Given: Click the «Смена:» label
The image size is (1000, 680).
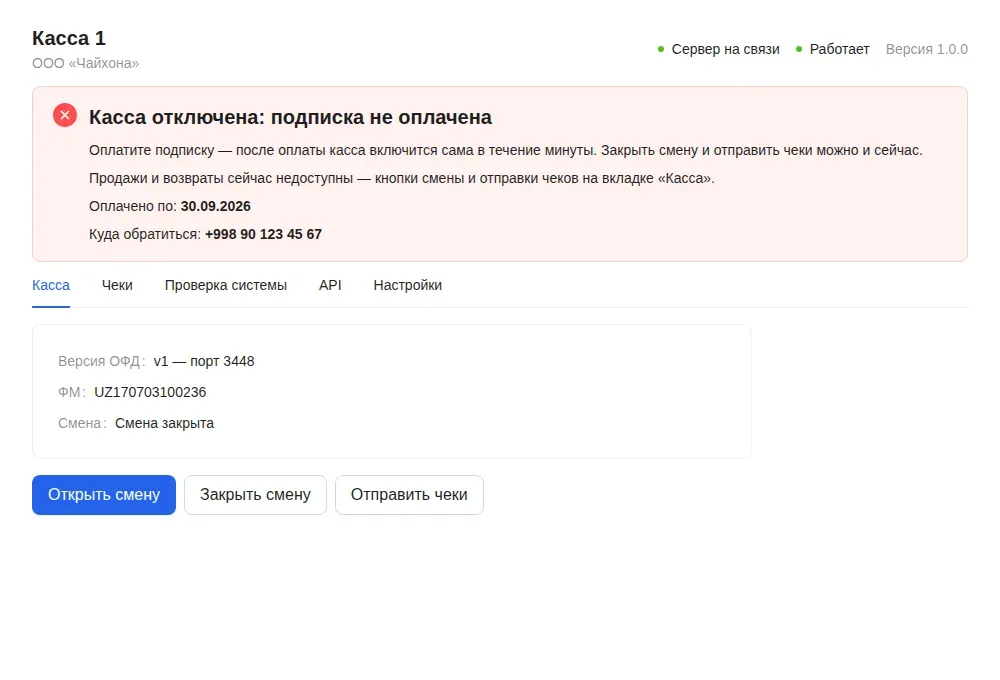Looking at the screenshot, I should [x=82, y=424].
